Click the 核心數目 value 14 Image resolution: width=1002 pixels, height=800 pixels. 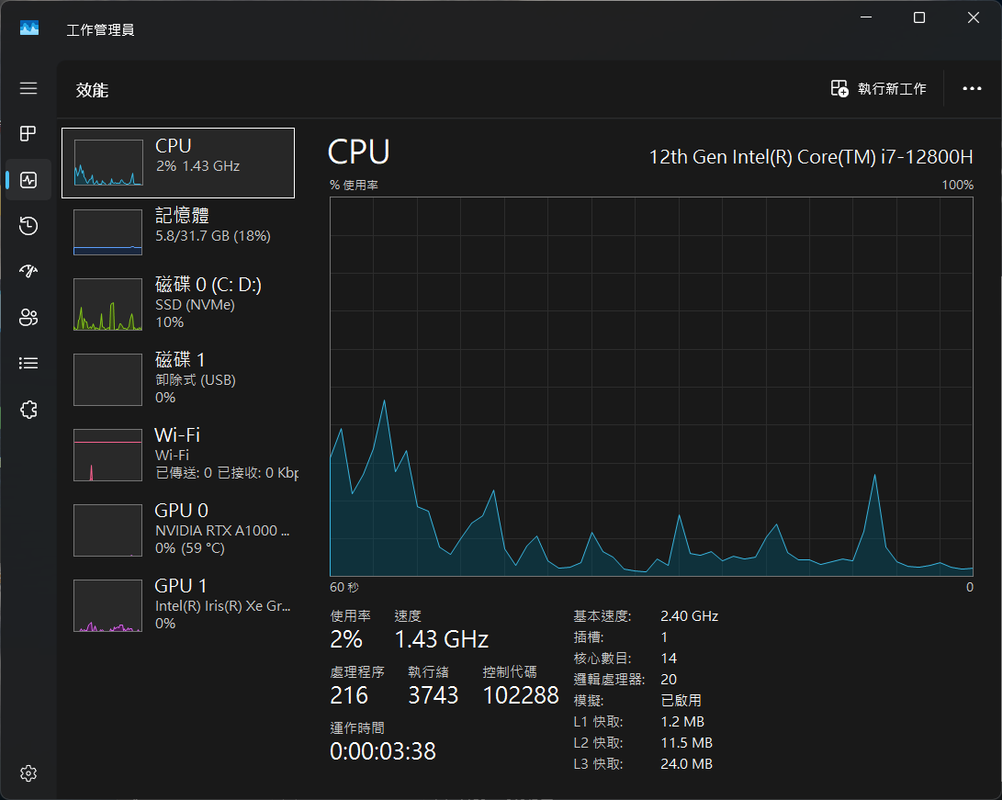(x=668, y=658)
